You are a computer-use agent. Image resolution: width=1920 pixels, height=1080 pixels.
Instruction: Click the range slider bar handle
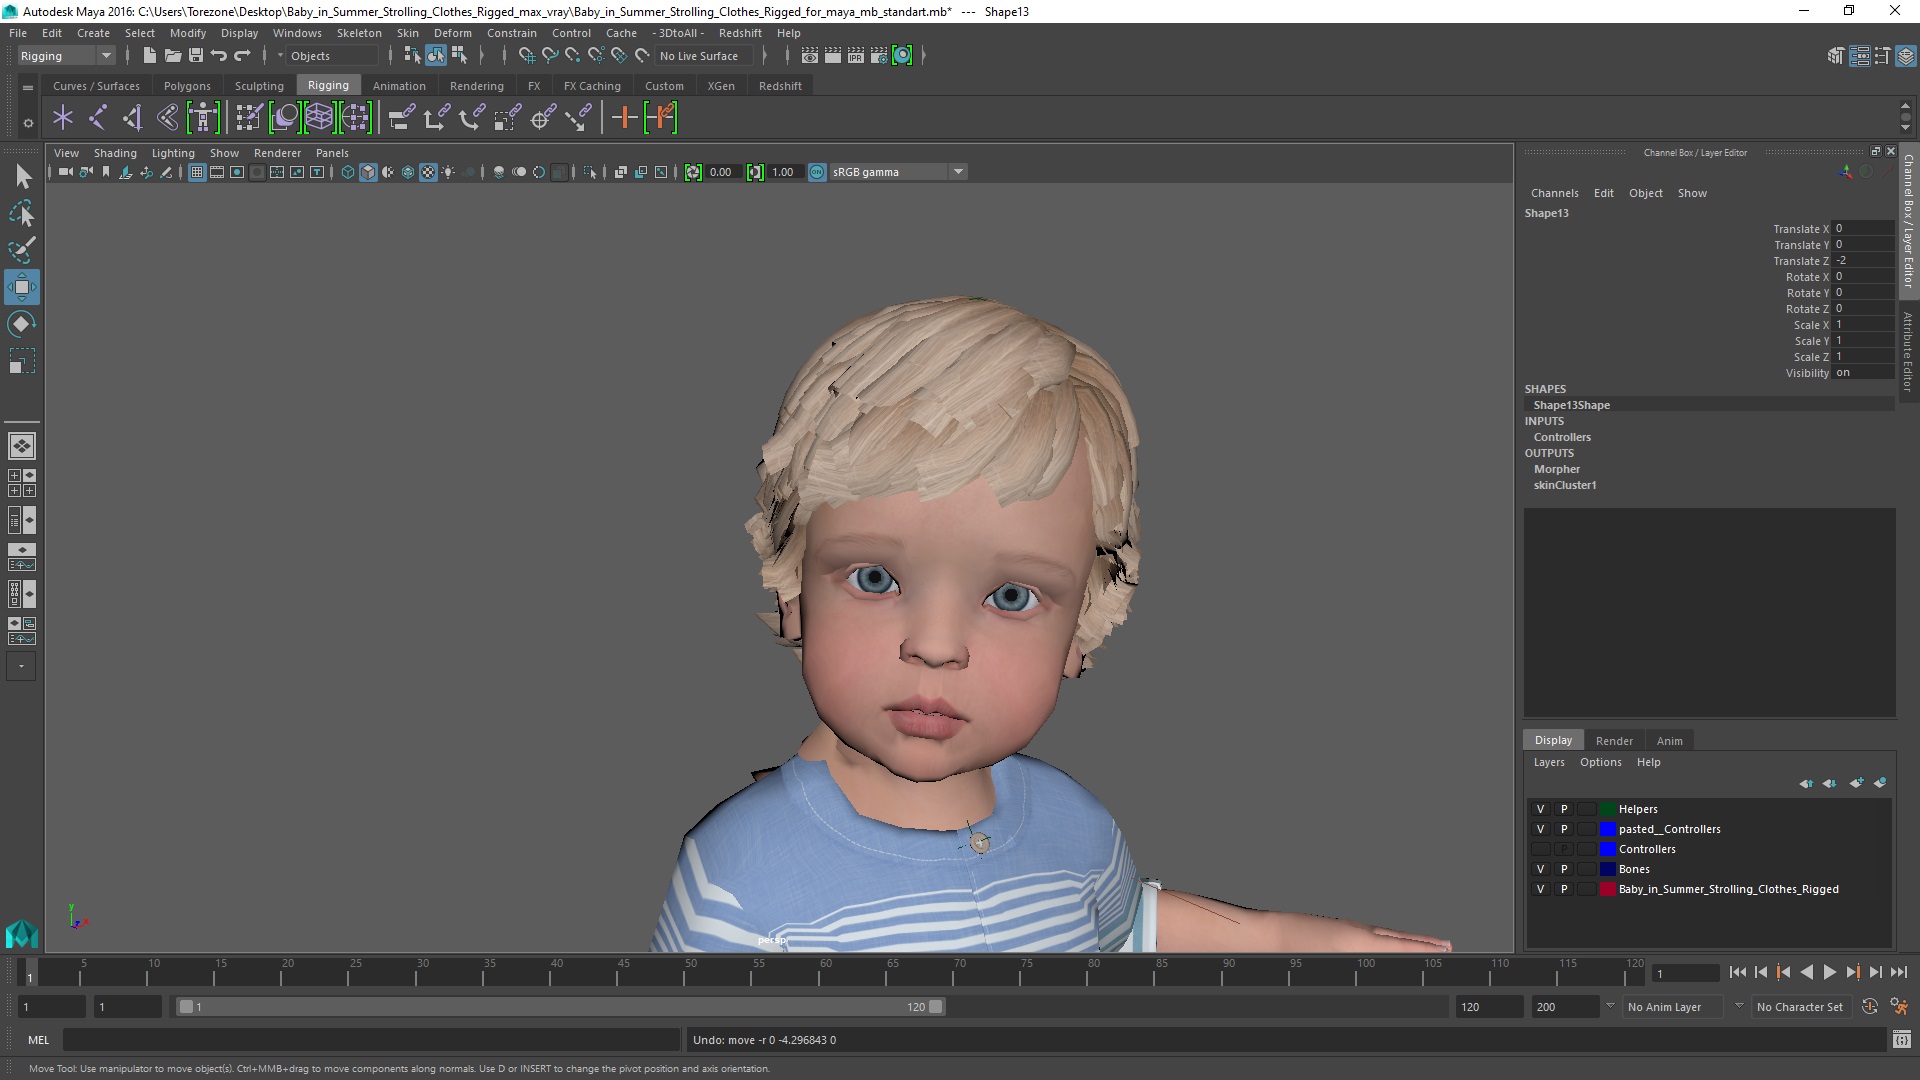pyautogui.click(x=560, y=1007)
